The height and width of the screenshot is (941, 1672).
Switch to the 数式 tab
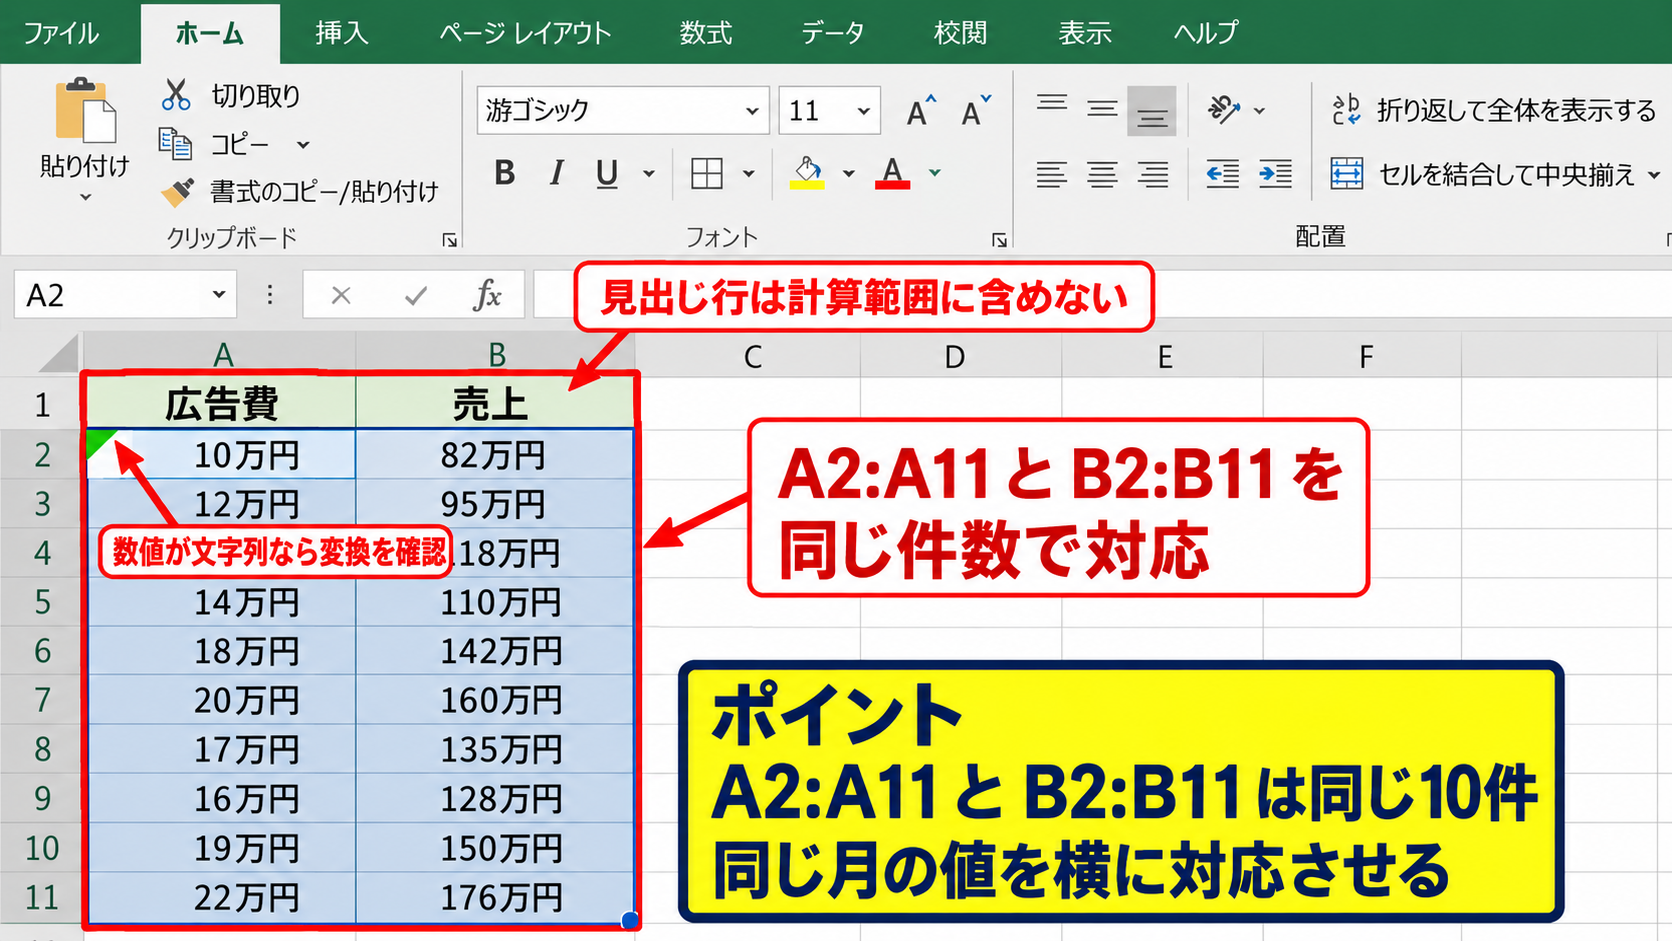[706, 33]
